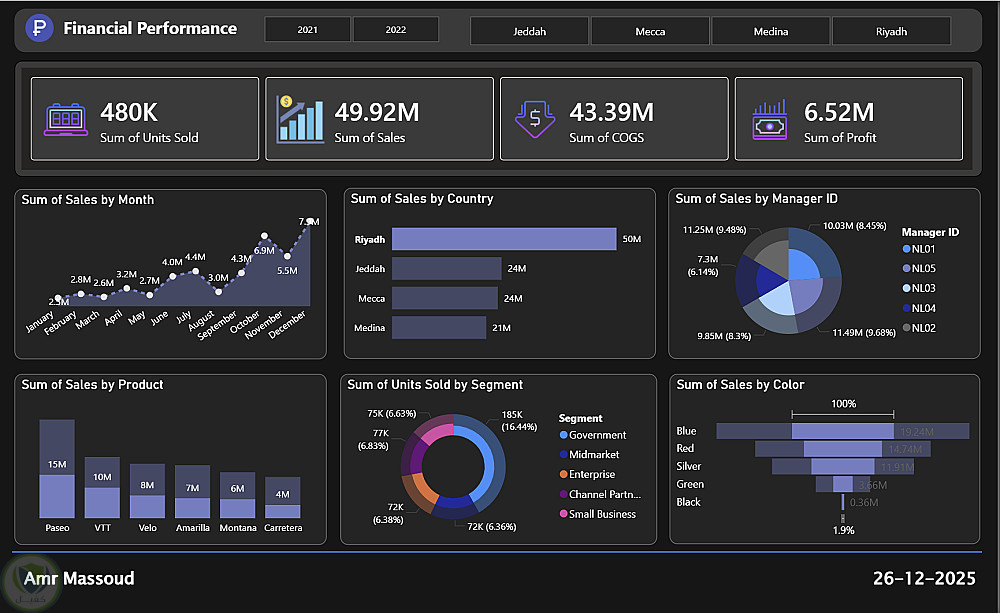Click the Sum of Sales by Color title

click(740, 385)
